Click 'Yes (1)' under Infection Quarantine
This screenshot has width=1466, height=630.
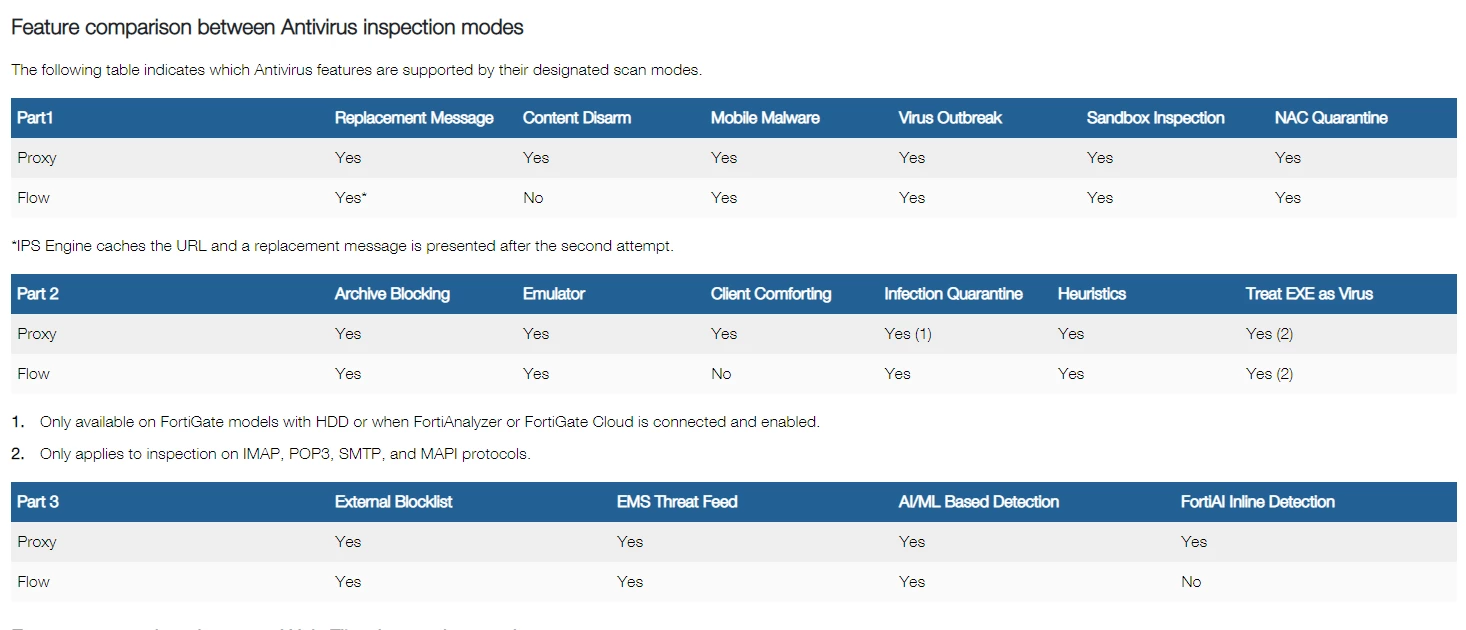pyautogui.click(x=908, y=334)
